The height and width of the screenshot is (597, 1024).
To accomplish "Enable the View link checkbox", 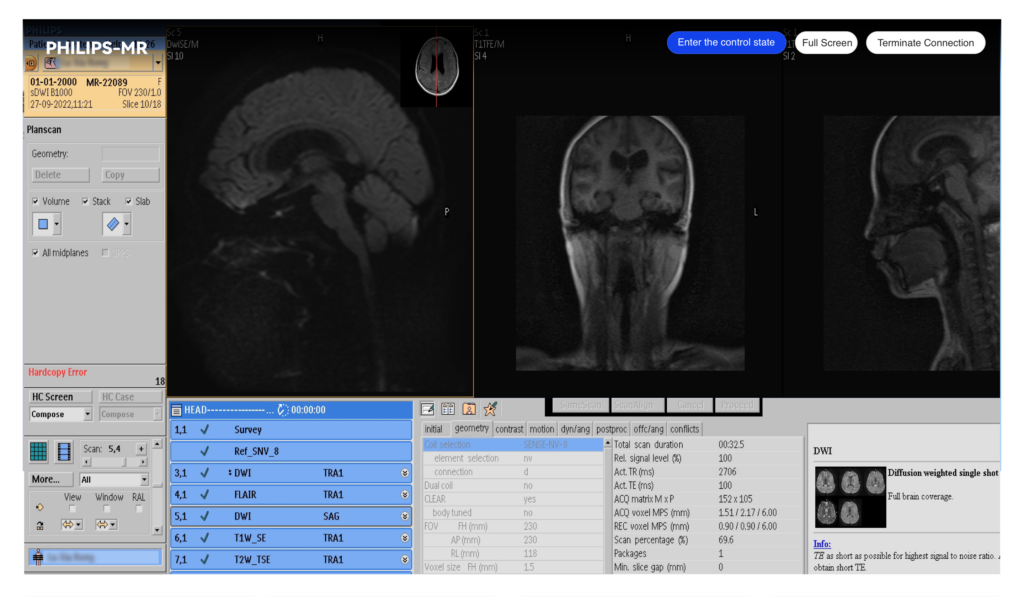I will (x=72, y=509).
